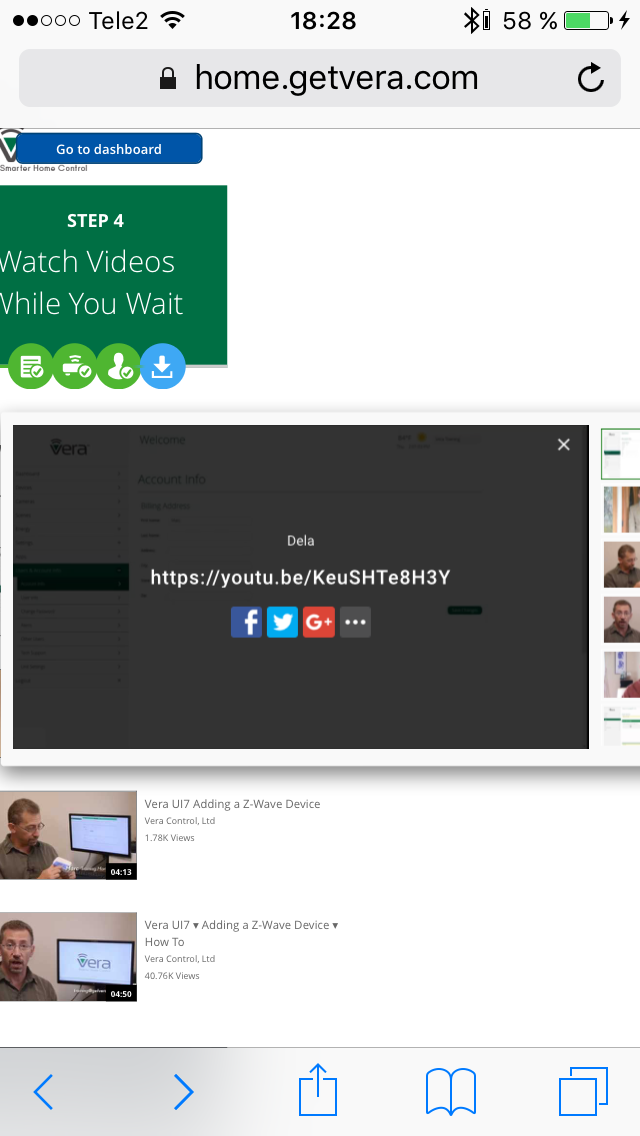Viewport: 640px width, 1136px height.
Task: Go back with the Safari back arrow
Action: [x=43, y=1091]
